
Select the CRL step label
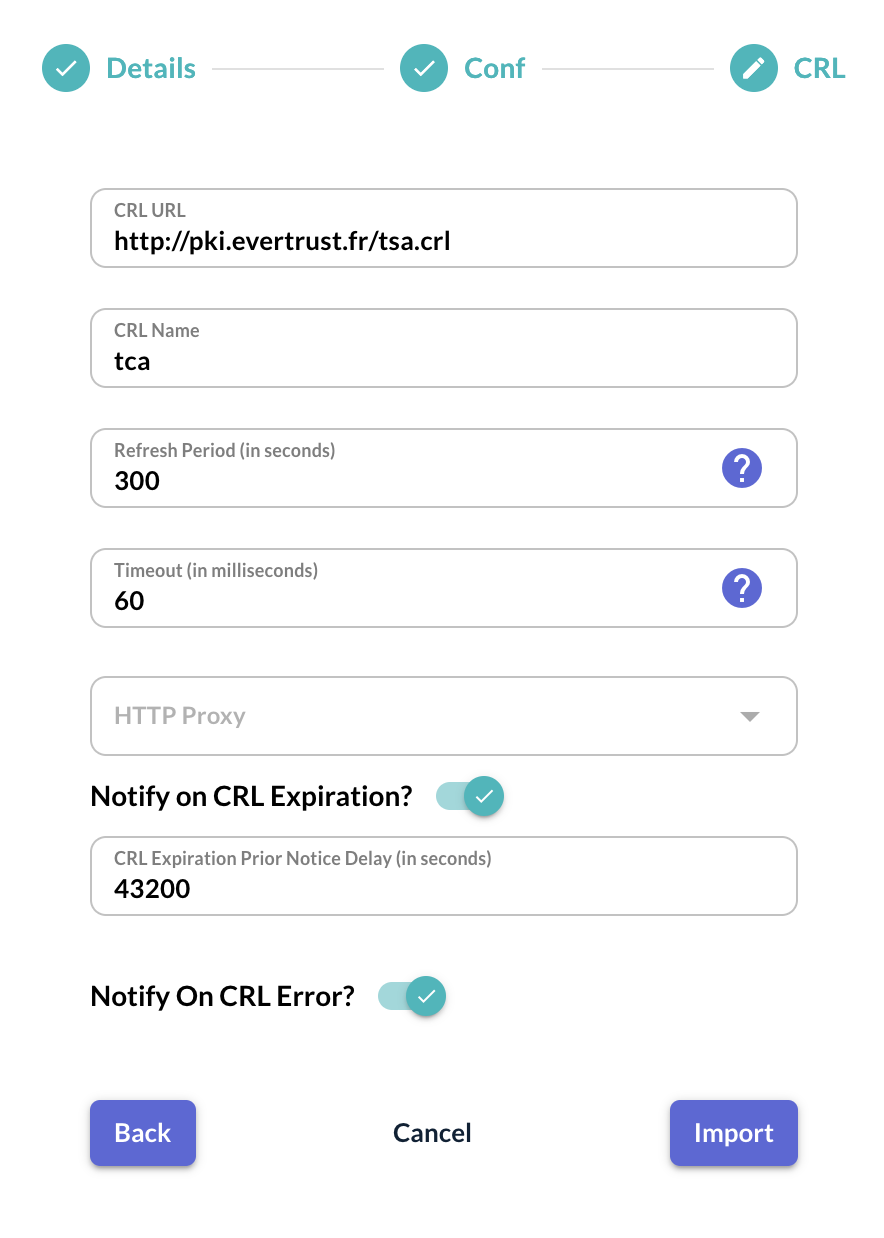click(819, 68)
